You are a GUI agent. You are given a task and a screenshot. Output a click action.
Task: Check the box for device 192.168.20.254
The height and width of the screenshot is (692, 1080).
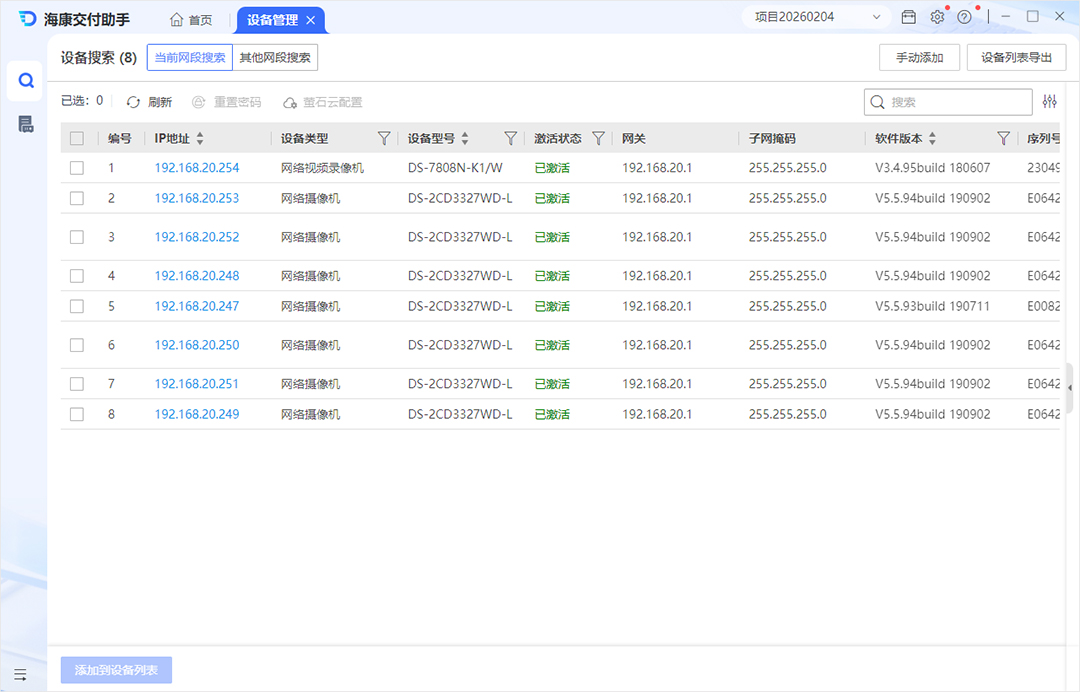pyautogui.click(x=77, y=168)
